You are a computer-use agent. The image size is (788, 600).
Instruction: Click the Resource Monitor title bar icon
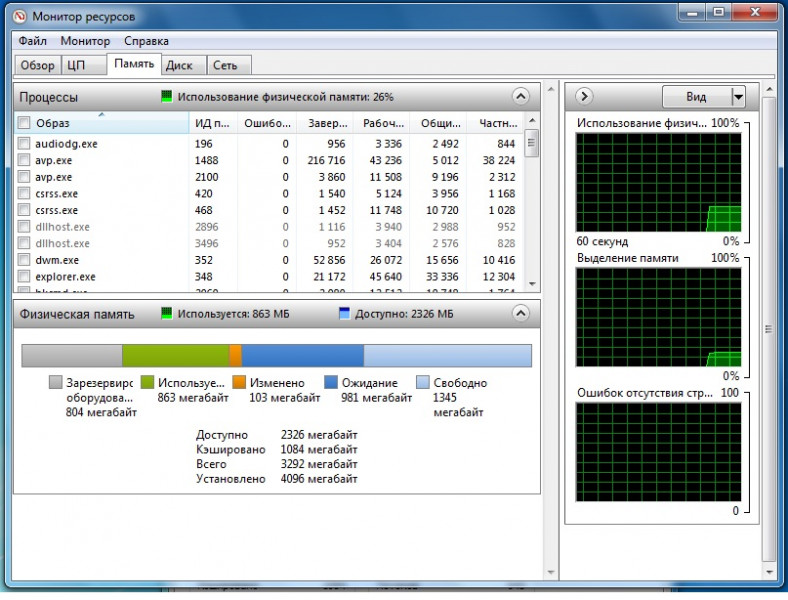tap(19, 16)
